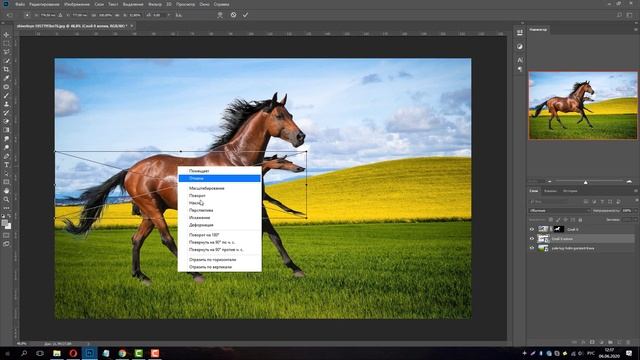Select the History Brush tool
The width and height of the screenshot is (640, 360).
tap(6, 113)
